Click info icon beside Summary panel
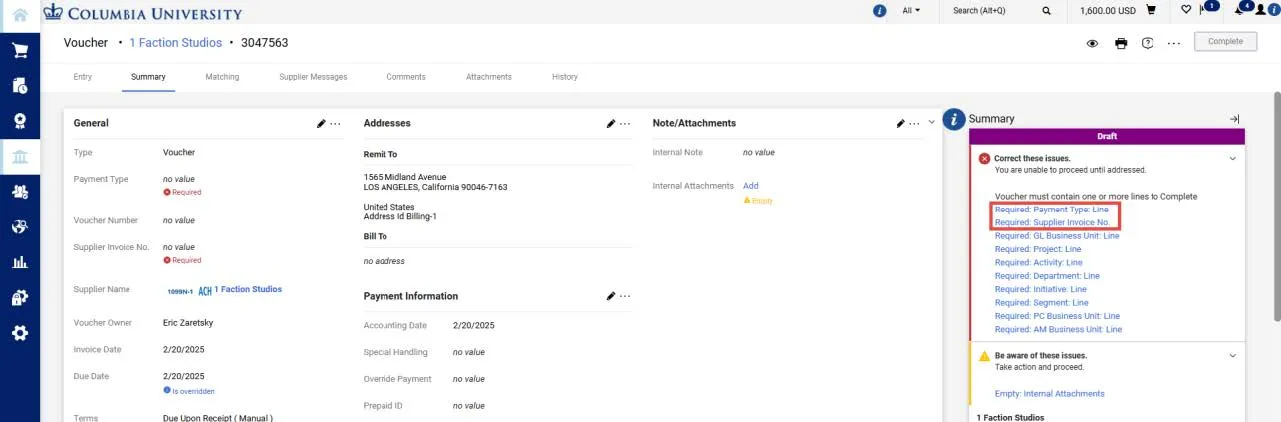 coord(955,119)
